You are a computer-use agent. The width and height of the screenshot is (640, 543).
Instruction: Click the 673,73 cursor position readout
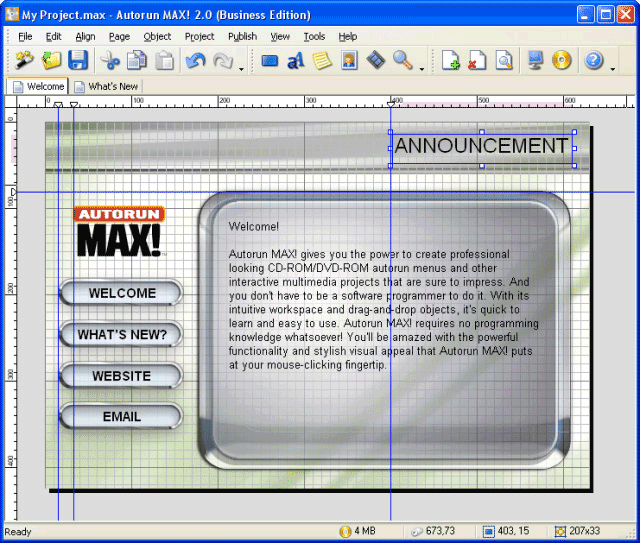[x=433, y=531]
